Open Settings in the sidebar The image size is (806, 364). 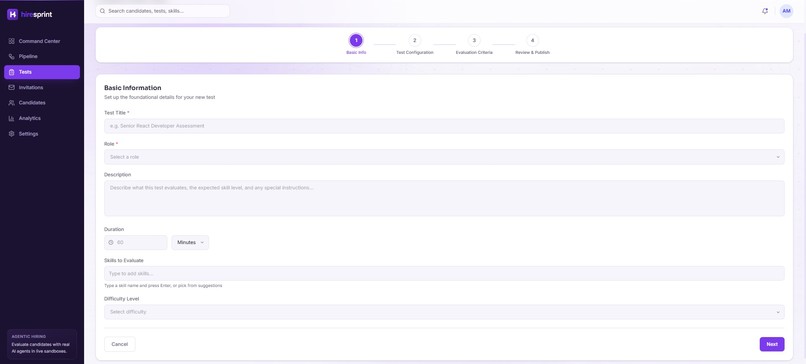[42, 134]
